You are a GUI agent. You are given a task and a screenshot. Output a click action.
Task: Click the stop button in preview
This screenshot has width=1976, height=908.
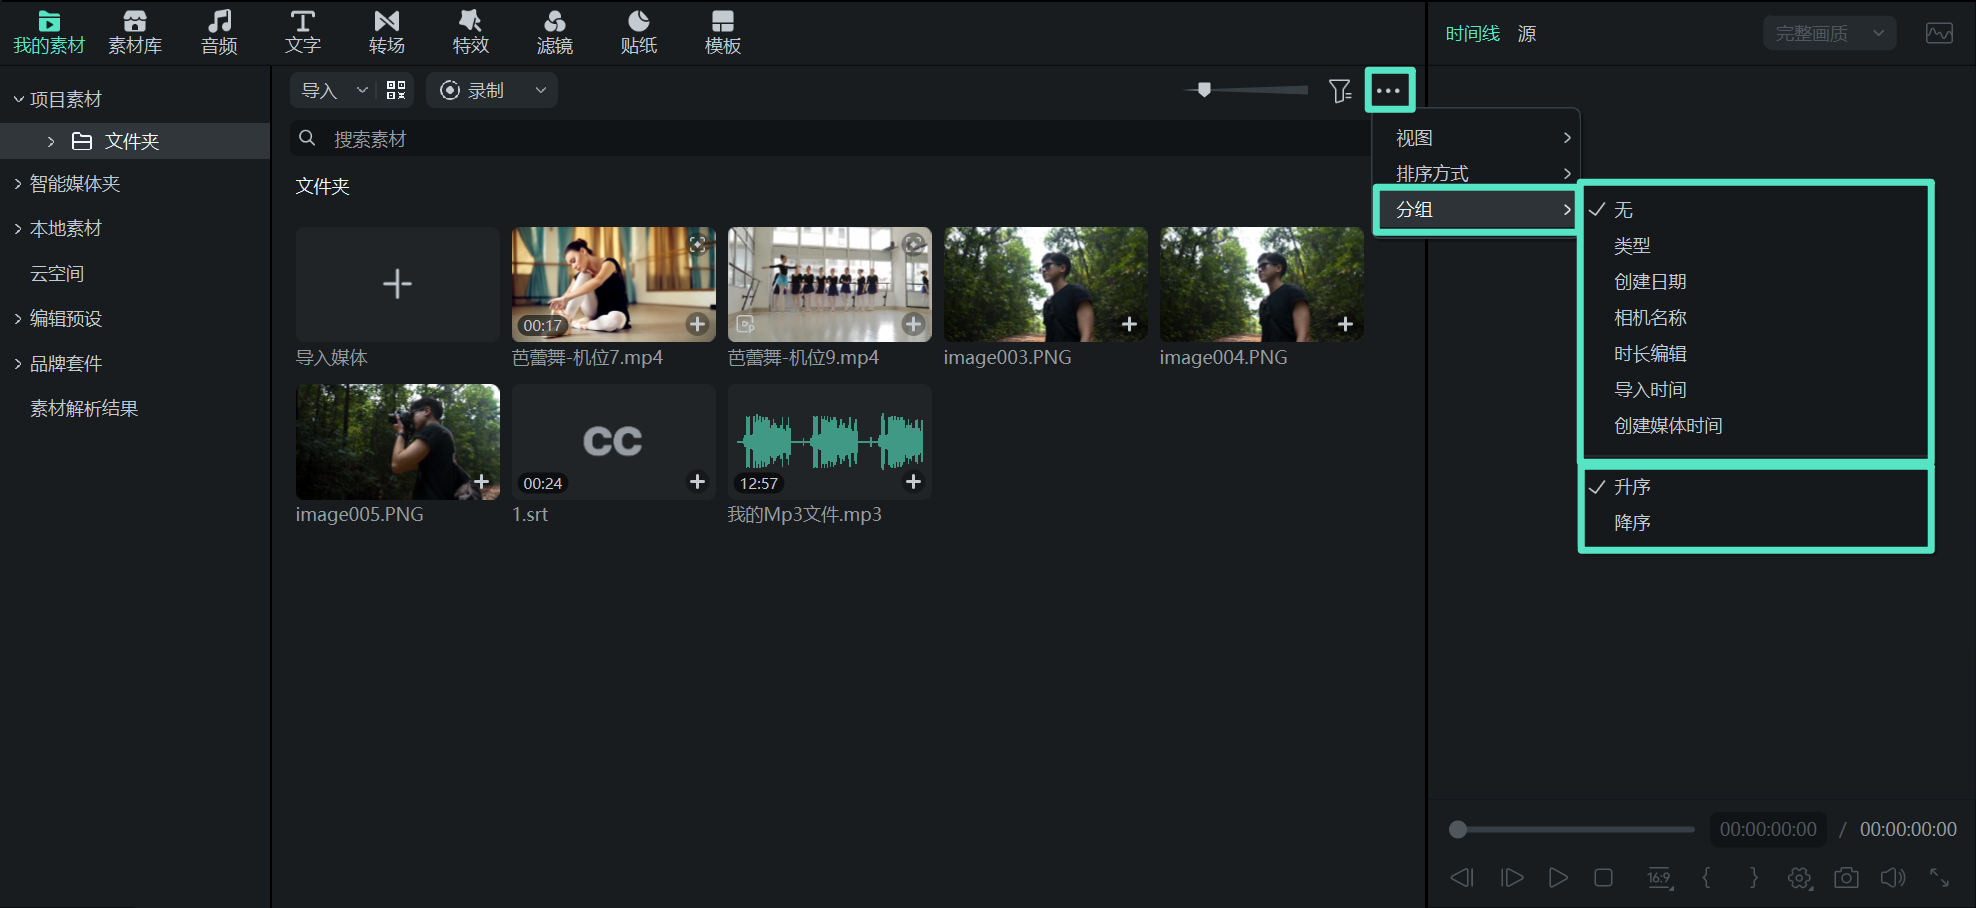1603,877
